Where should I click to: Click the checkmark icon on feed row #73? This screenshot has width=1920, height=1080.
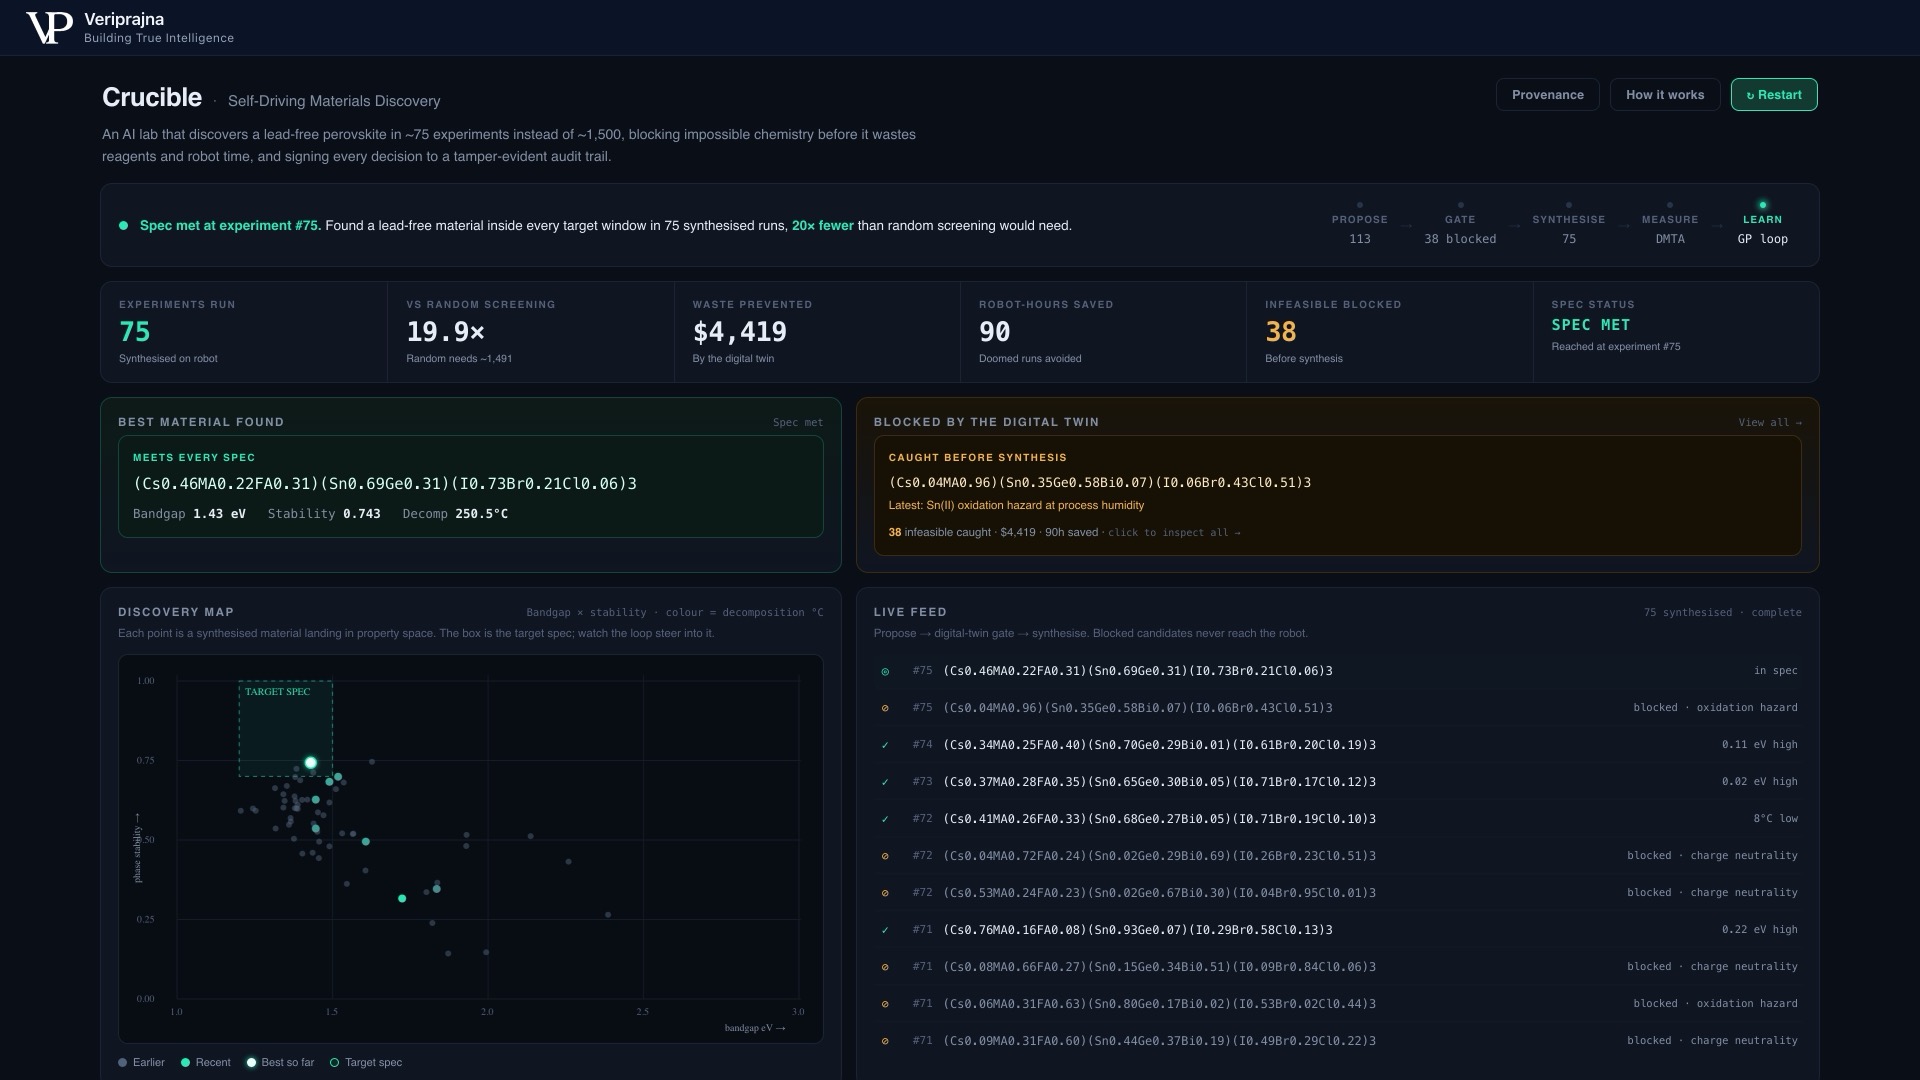[885, 783]
